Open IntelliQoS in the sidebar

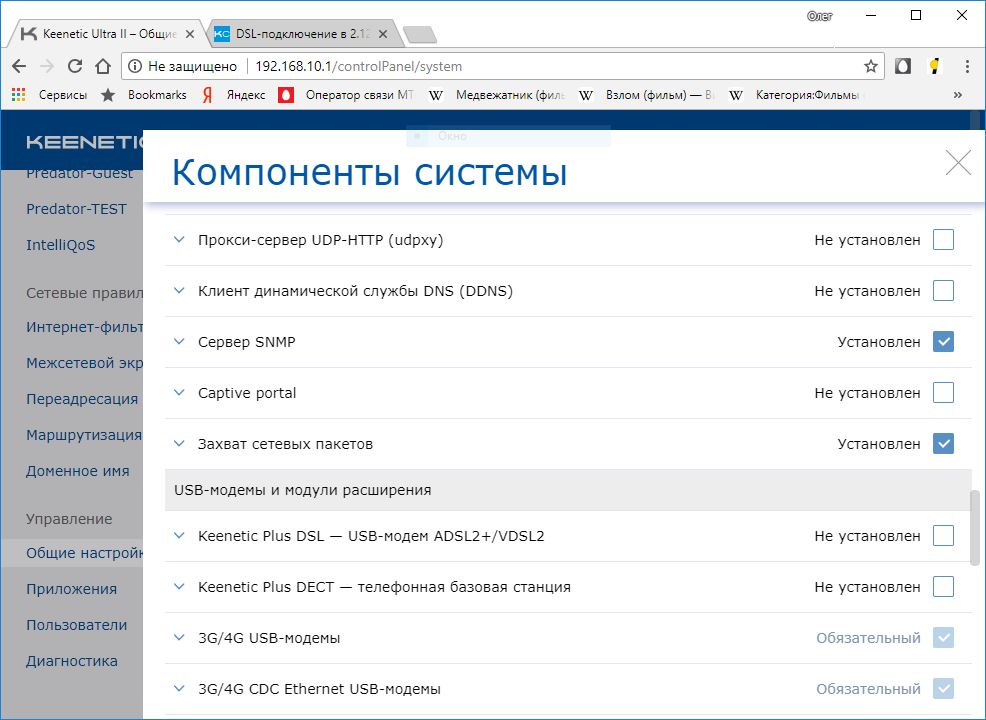click(x=60, y=245)
